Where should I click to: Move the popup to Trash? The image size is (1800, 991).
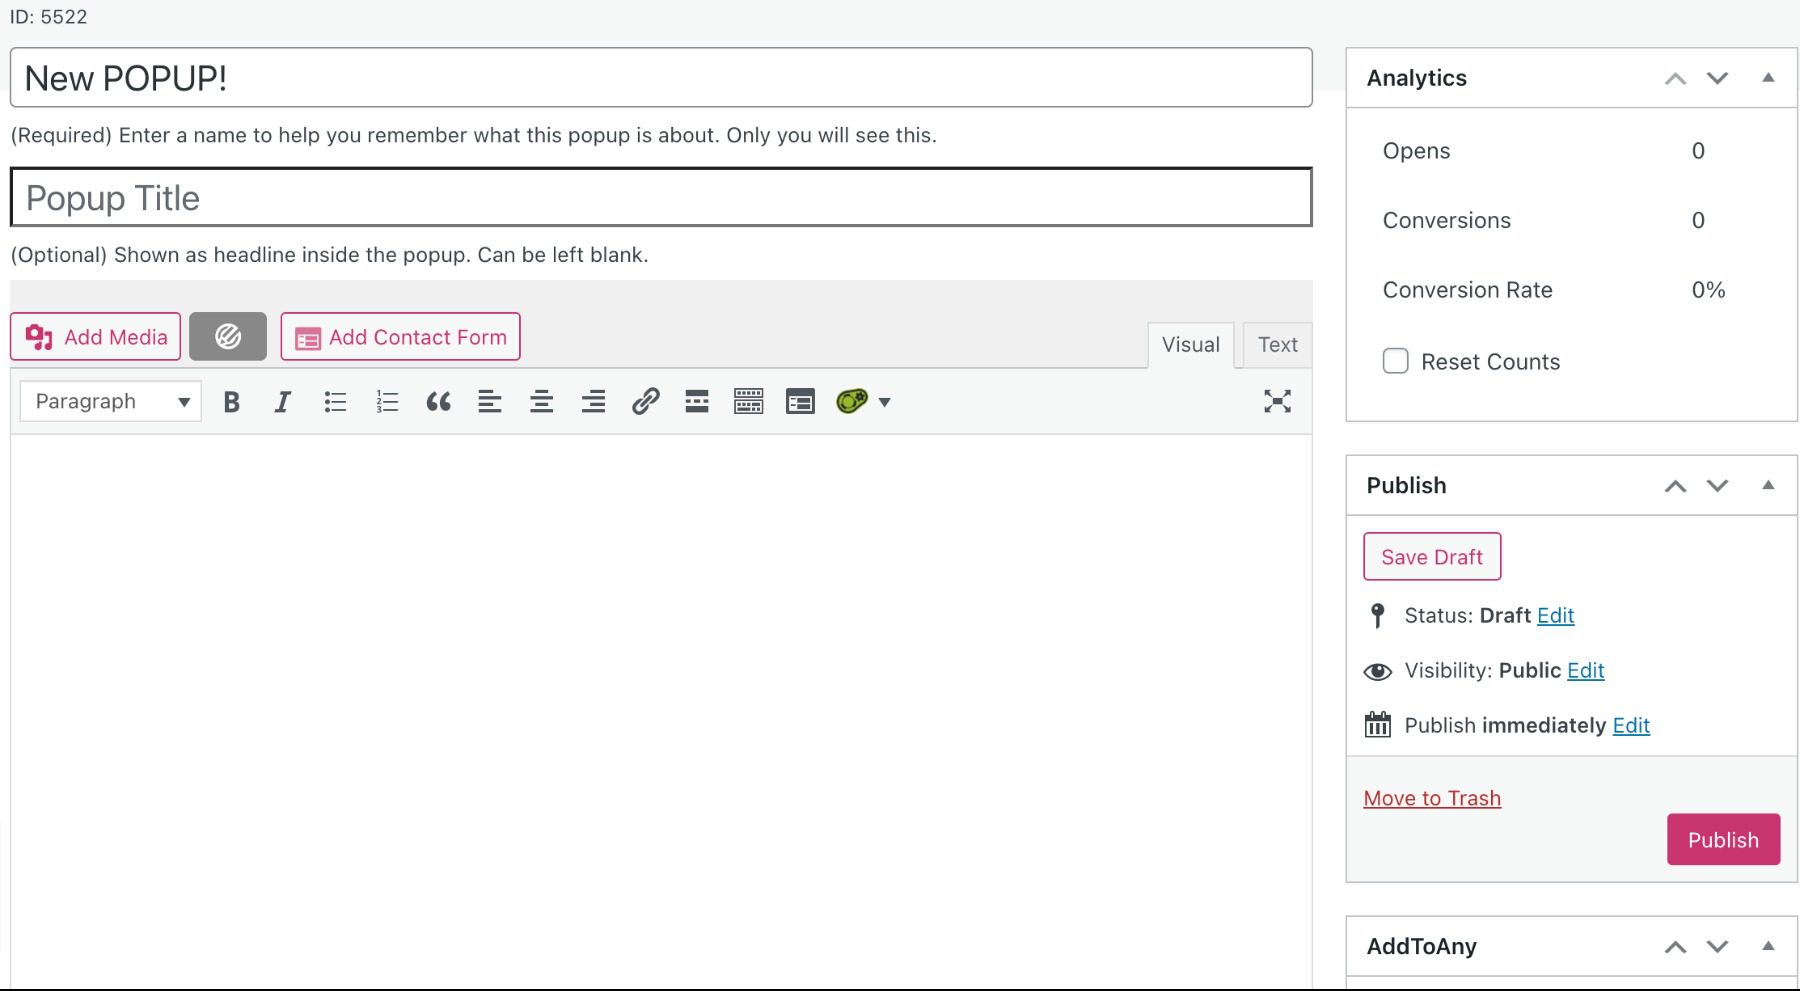(1432, 798)
